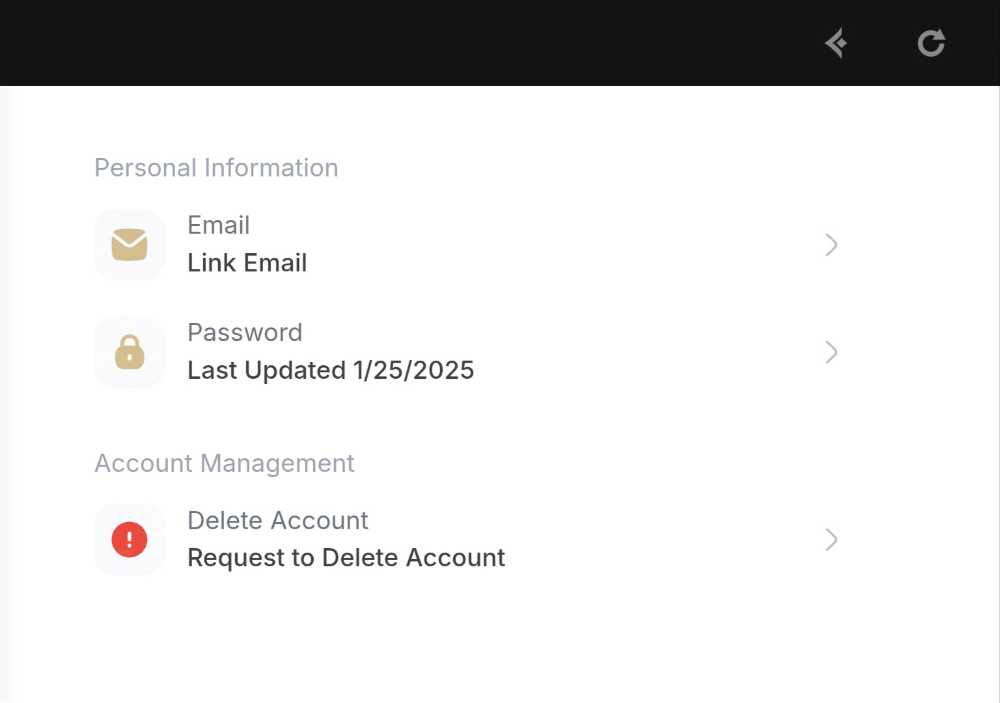
Task: Click the red Delete Account warning icon
Action: 129,540
